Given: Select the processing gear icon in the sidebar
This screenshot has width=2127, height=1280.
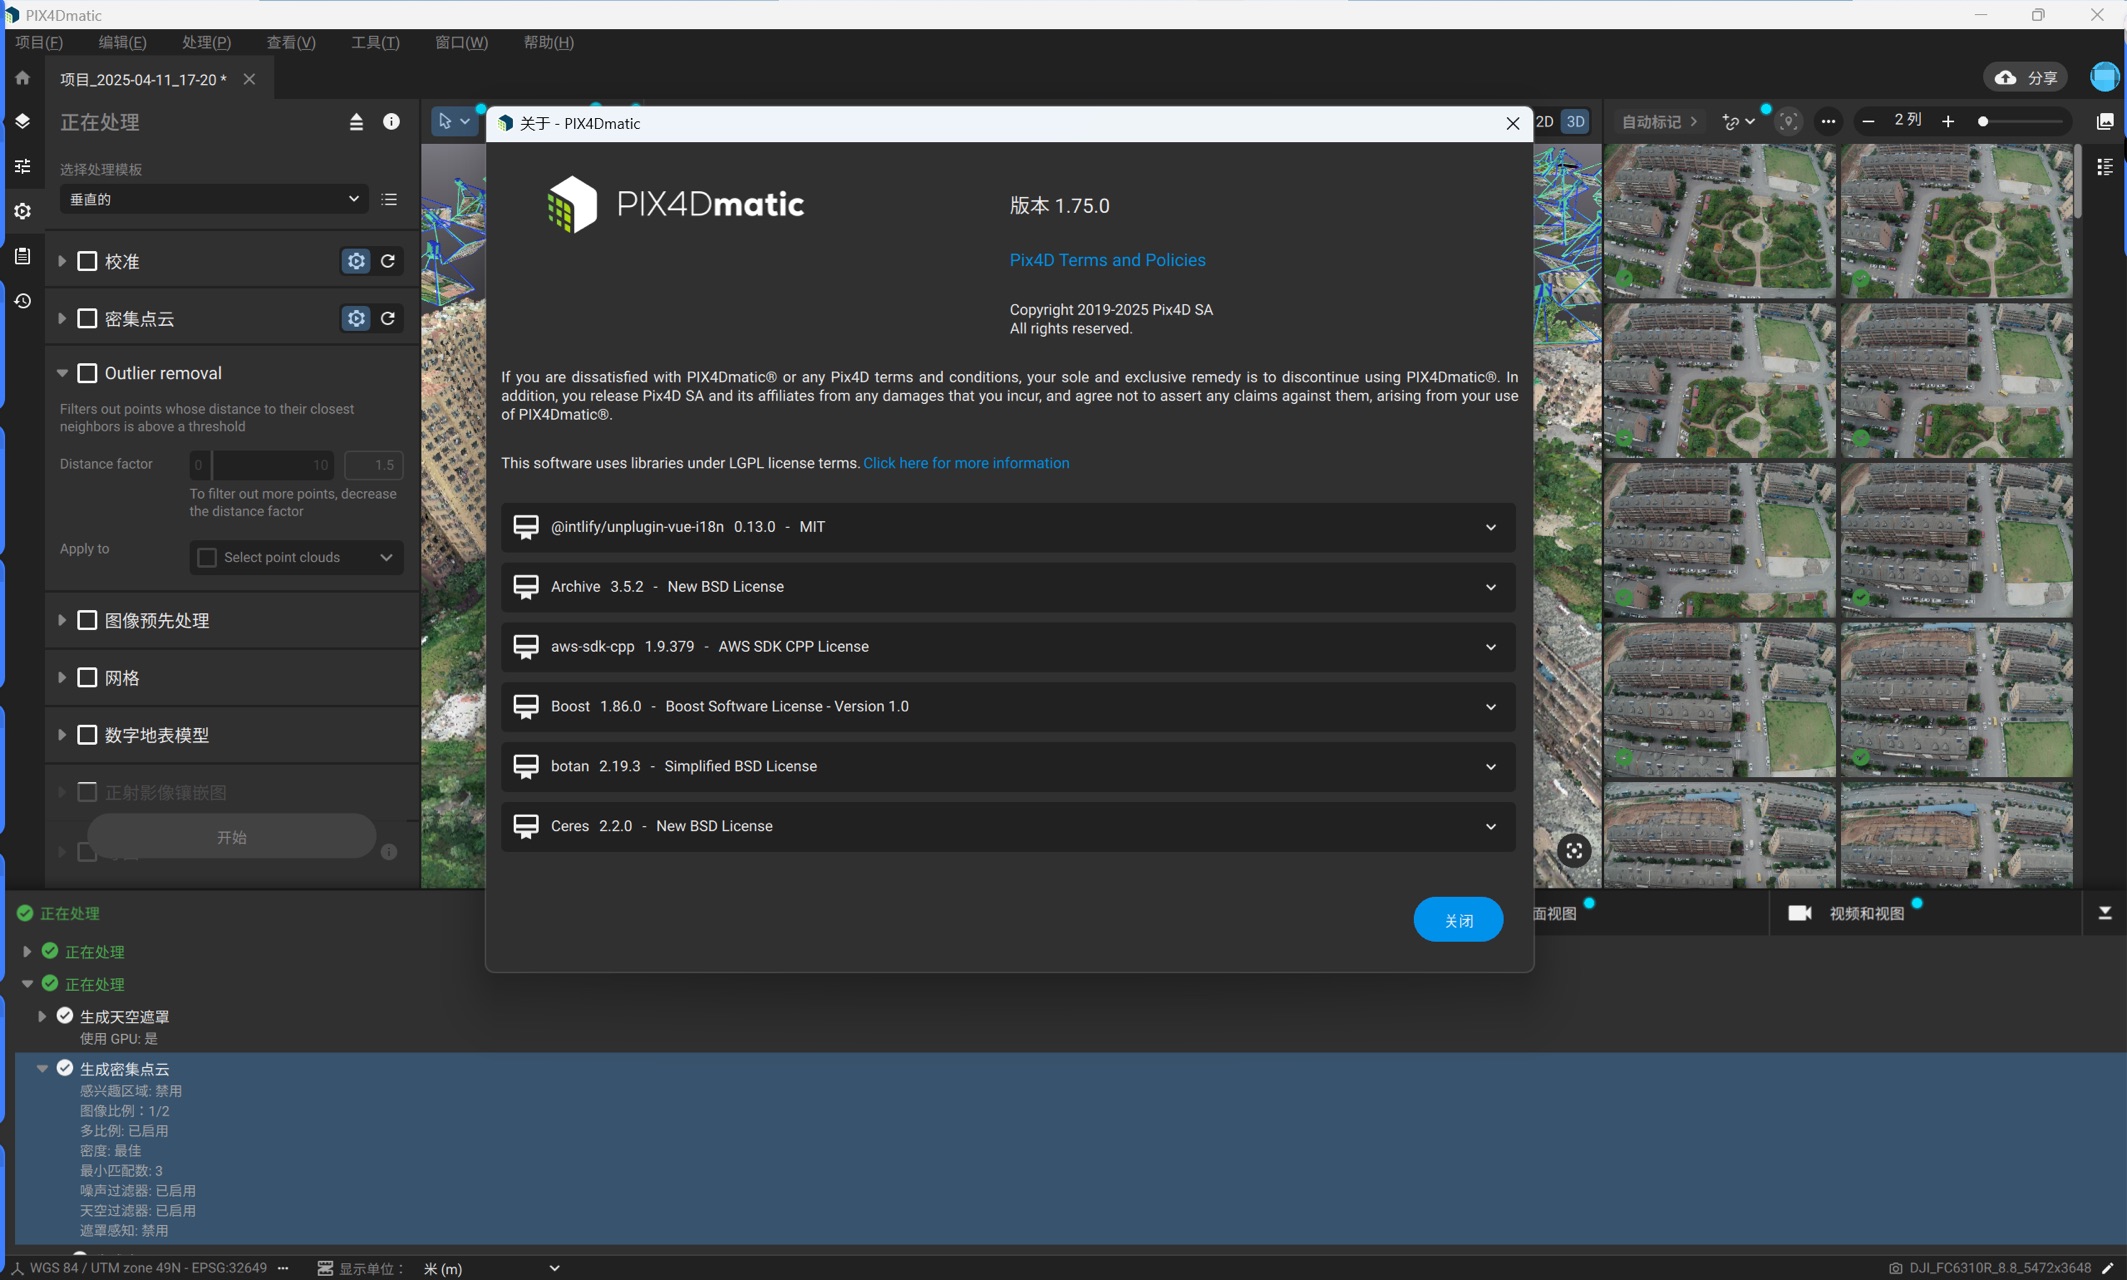Looking at the screenshot, I should pos(22,211).
